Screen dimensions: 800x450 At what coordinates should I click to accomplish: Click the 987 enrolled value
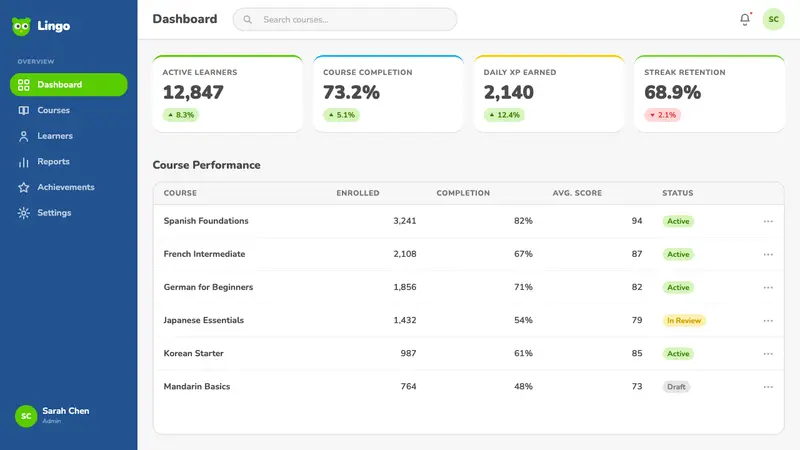coord(408,354)
